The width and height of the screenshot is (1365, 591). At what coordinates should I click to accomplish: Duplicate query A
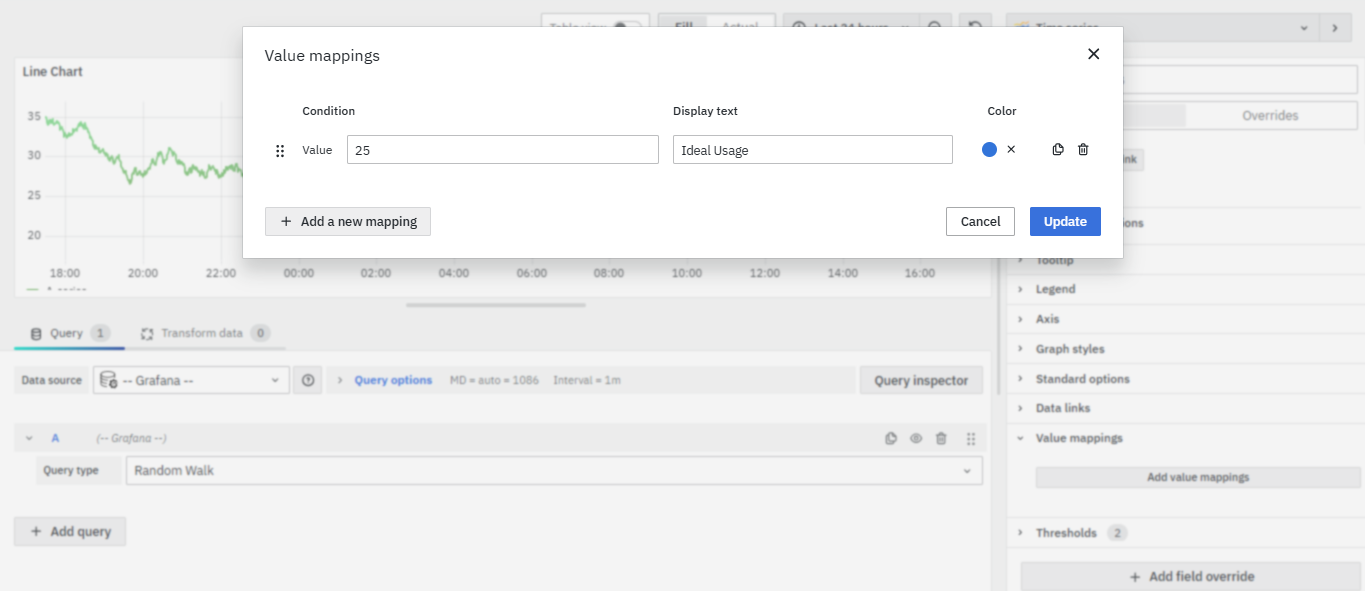coord(891,438)
